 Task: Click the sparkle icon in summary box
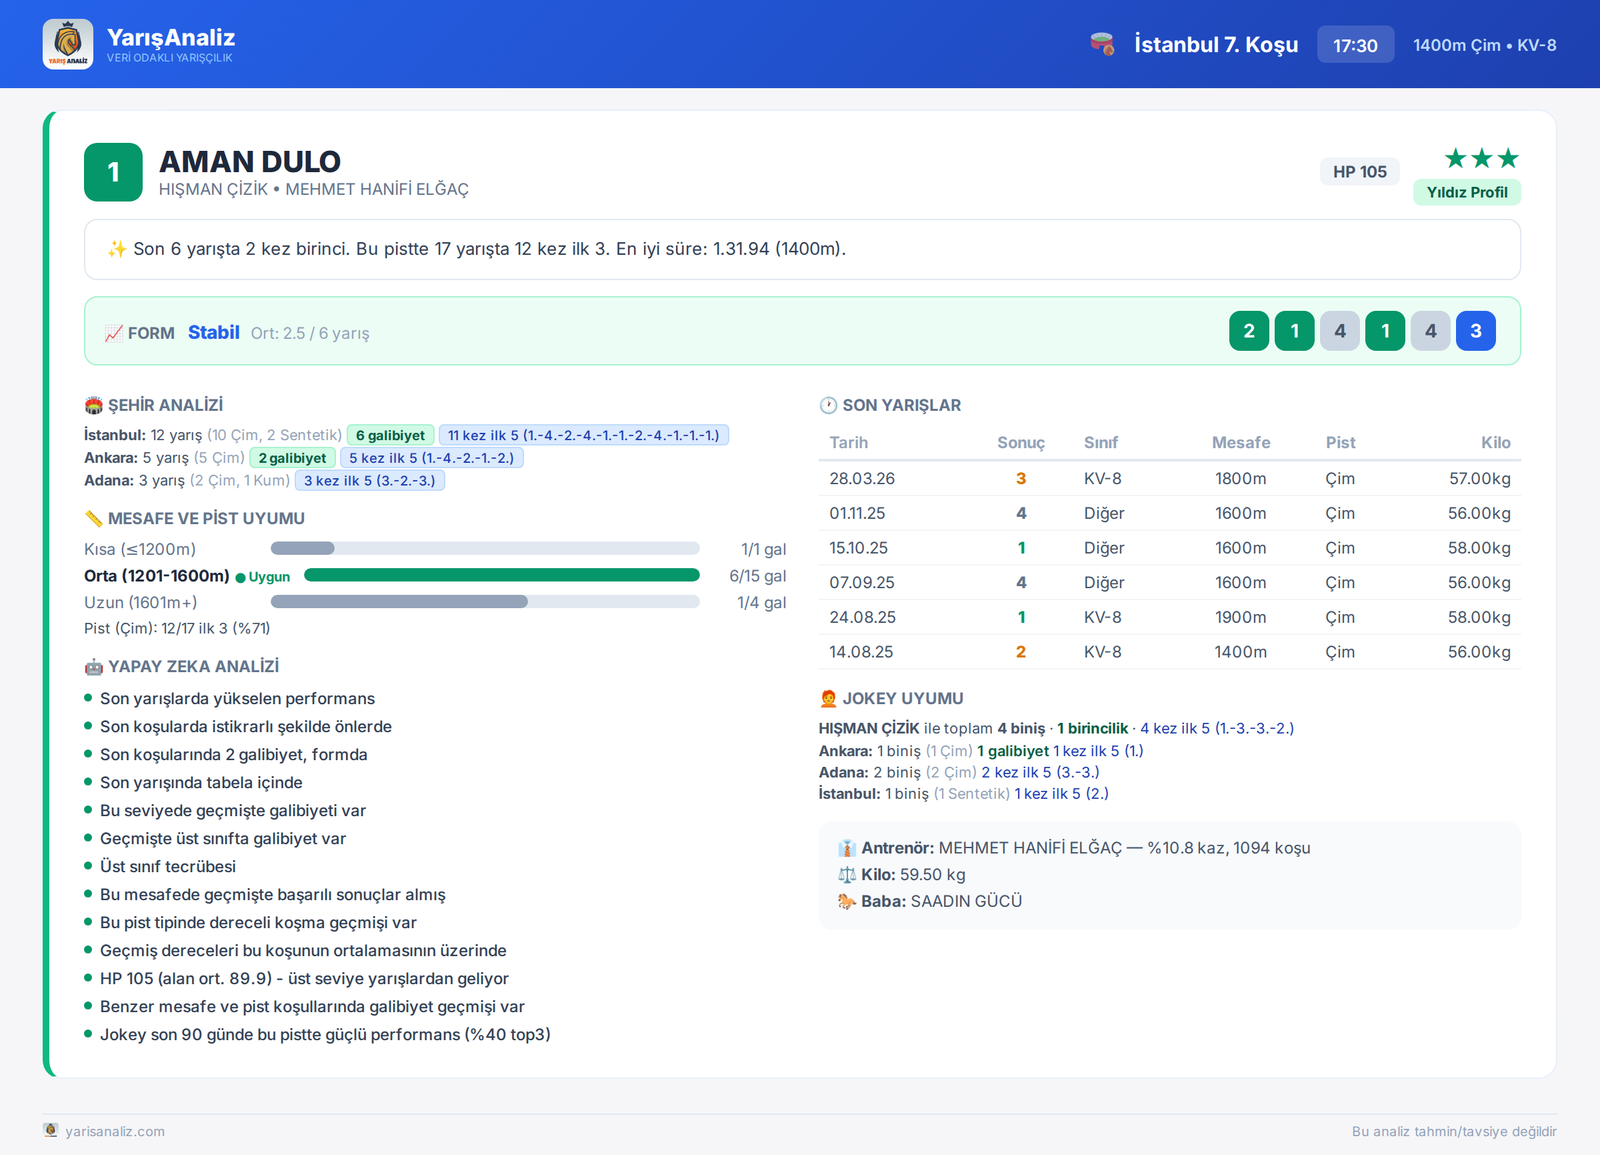[x=117, y=249]
